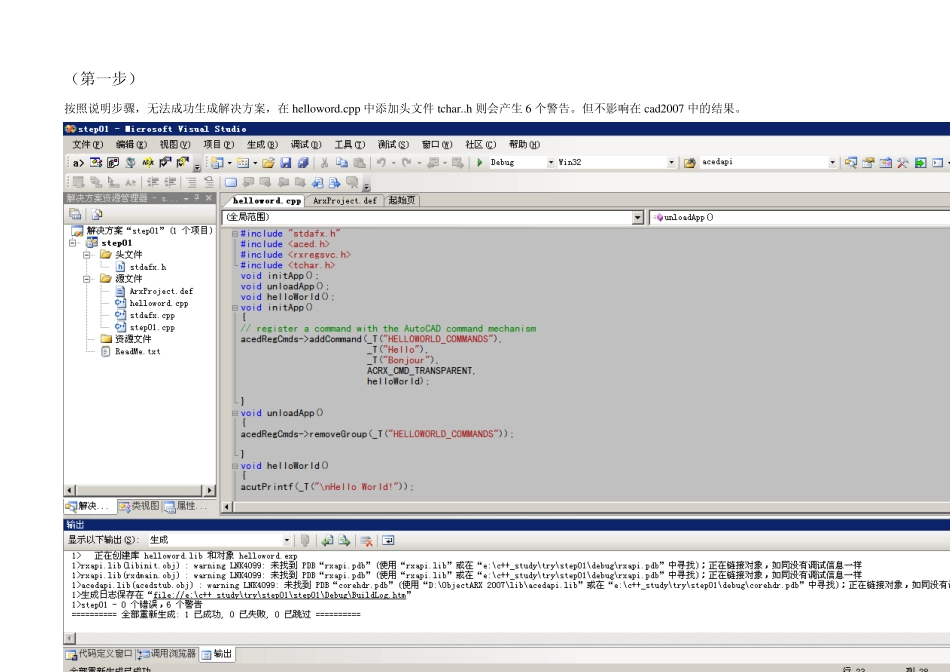The height and width of the screenshot is (672, 950).
Task: Switch to the ArxProject.def tab
Action: coord(345,201)
